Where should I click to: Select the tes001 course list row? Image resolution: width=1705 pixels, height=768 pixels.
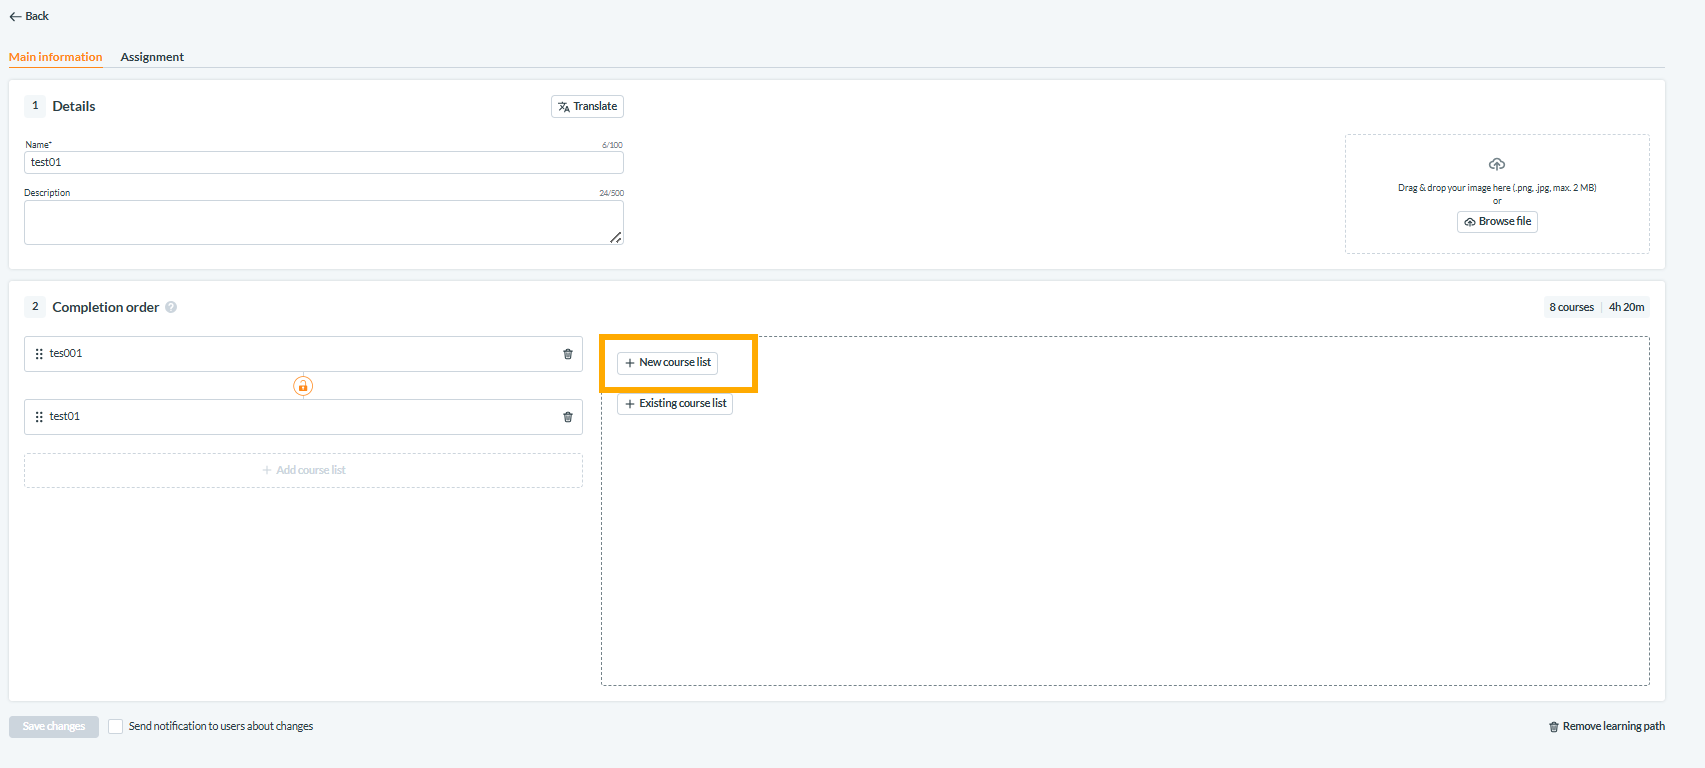(303, 354)
